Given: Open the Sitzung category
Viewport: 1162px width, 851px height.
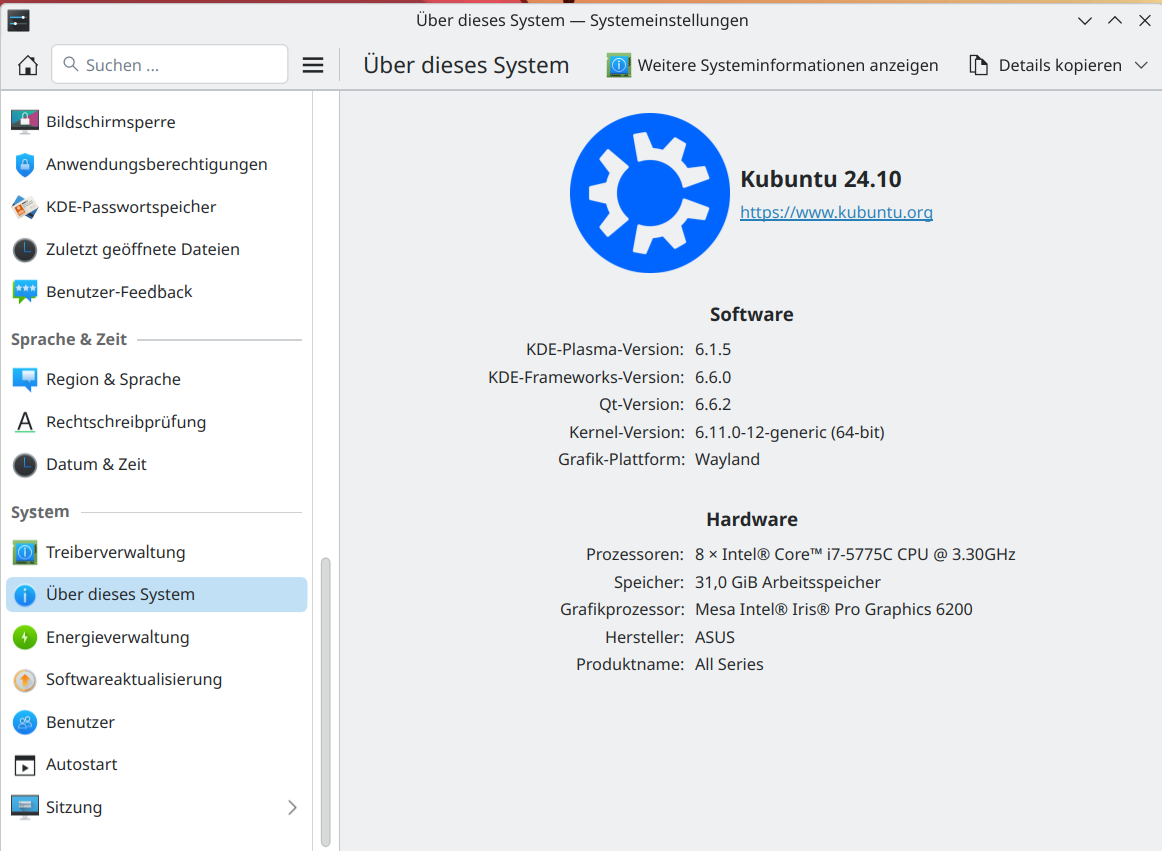Looking at the screenshot, I should pyautogui.click(x=156, y=807).
